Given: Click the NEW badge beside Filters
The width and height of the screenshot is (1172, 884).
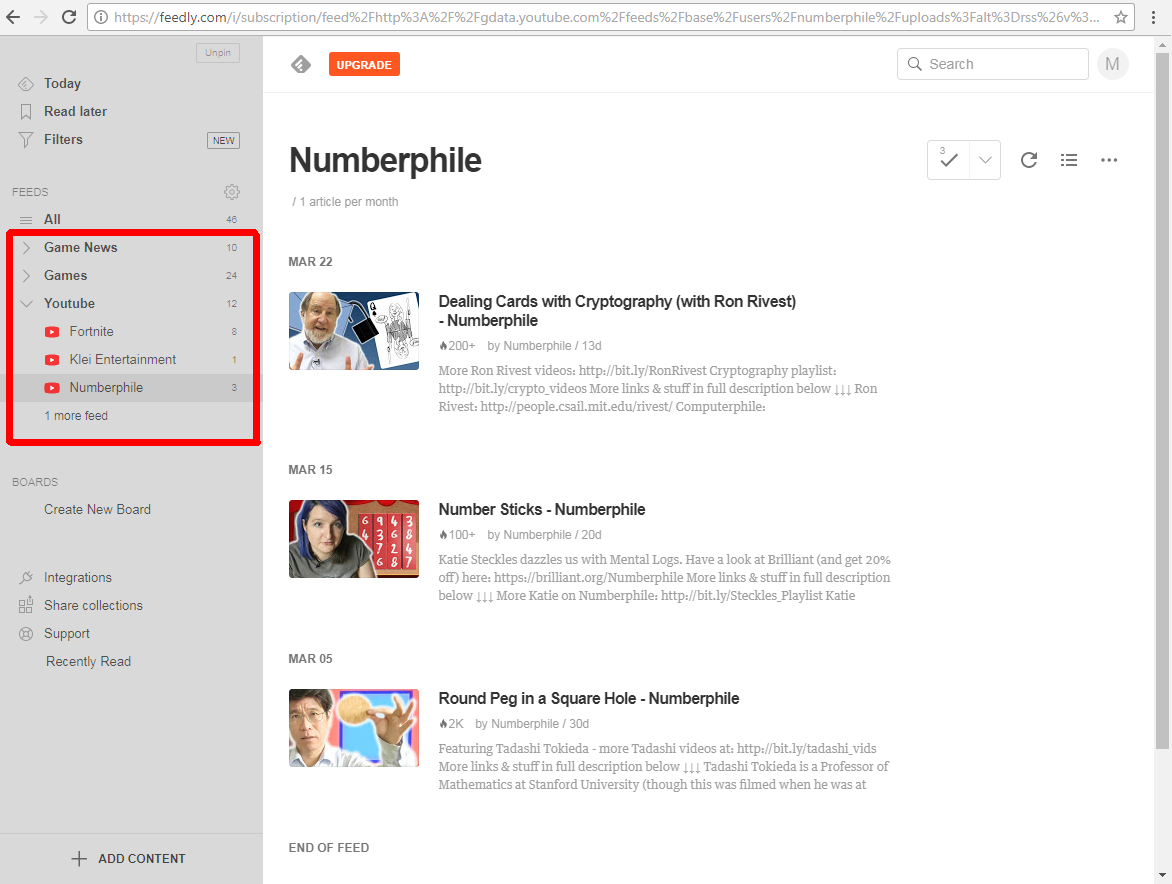Looking at the screenshot, I should 223,140.
